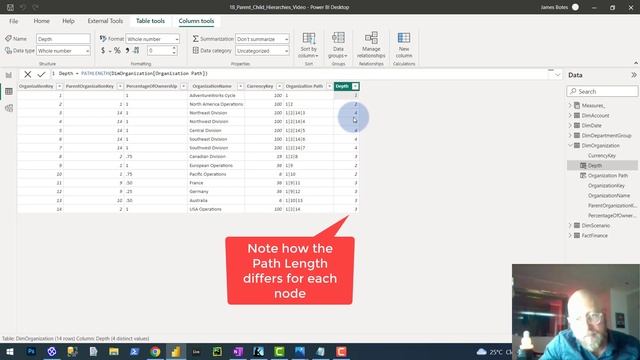Expand the DimScenario table
The width and height of the screenshot is (640, 360).
click(570, 225)
